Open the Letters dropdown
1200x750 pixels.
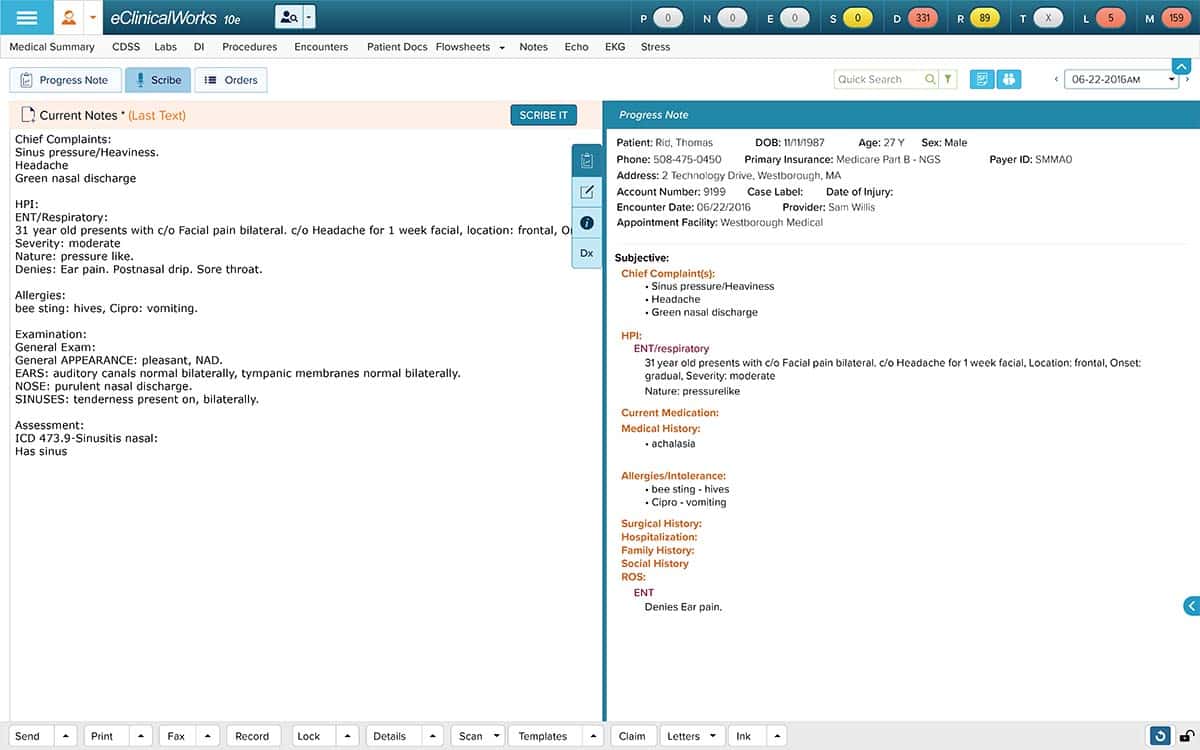692,736
